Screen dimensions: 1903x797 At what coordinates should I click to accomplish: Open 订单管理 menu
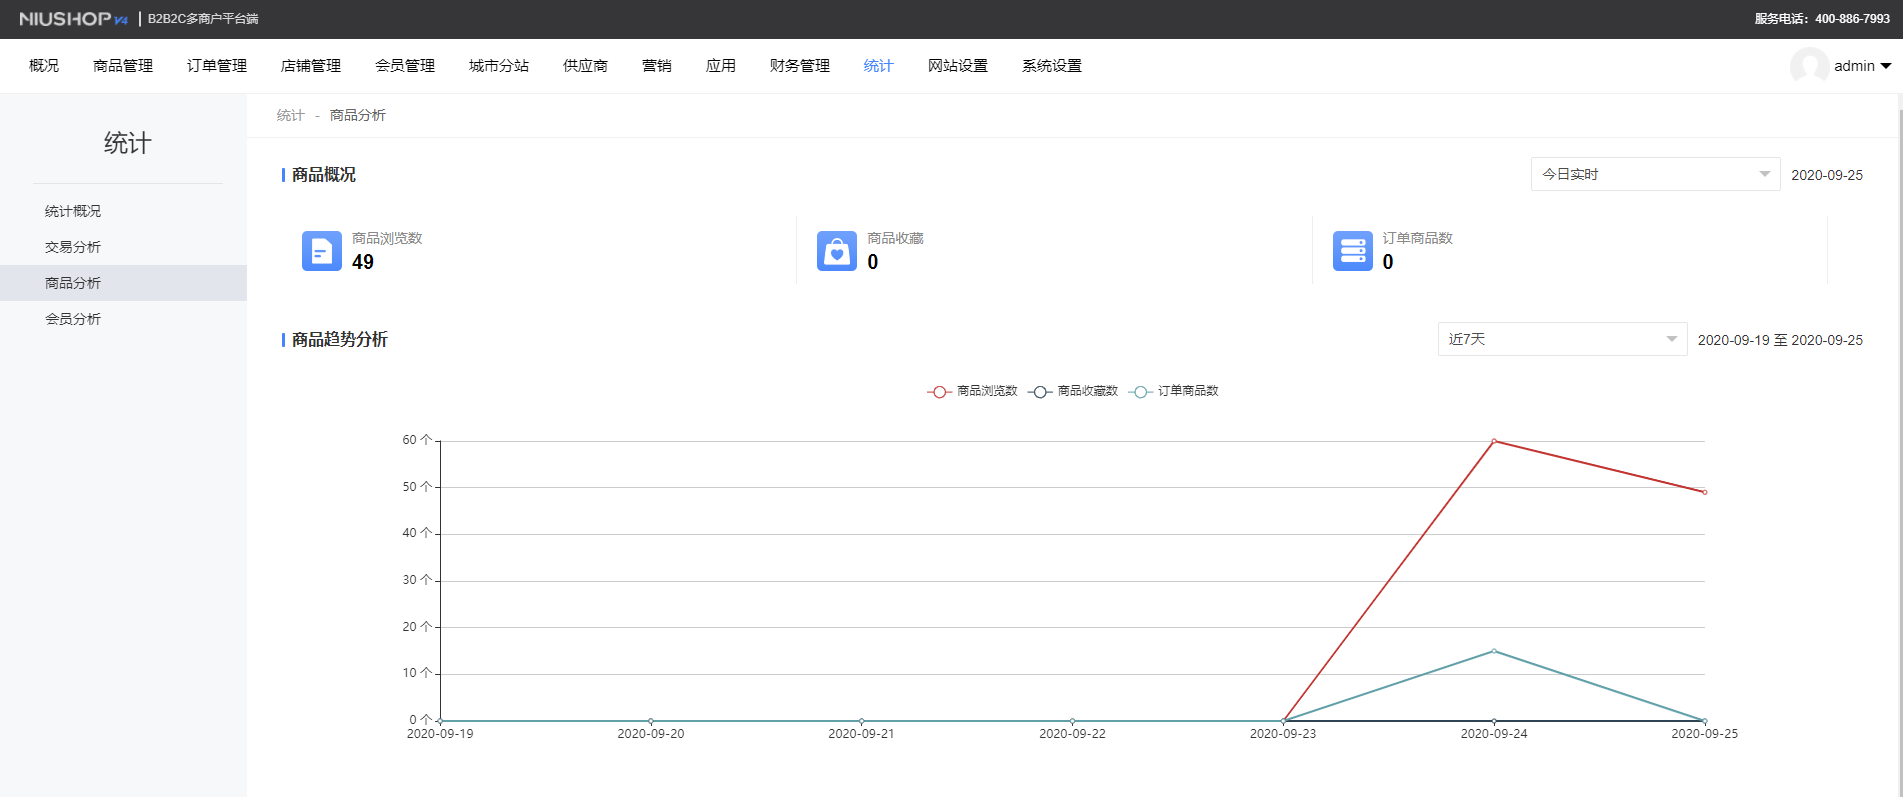(217, 66)
